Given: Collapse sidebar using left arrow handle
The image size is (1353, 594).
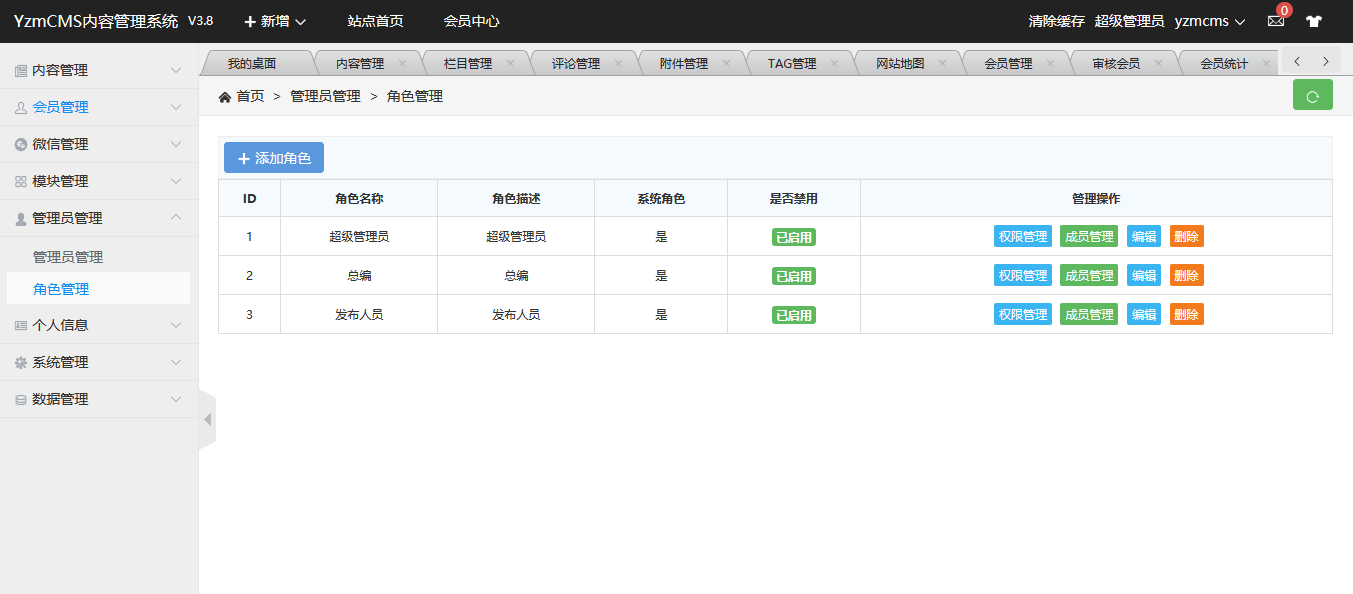Looking at the screenshot, I should (x=207, y=420).
